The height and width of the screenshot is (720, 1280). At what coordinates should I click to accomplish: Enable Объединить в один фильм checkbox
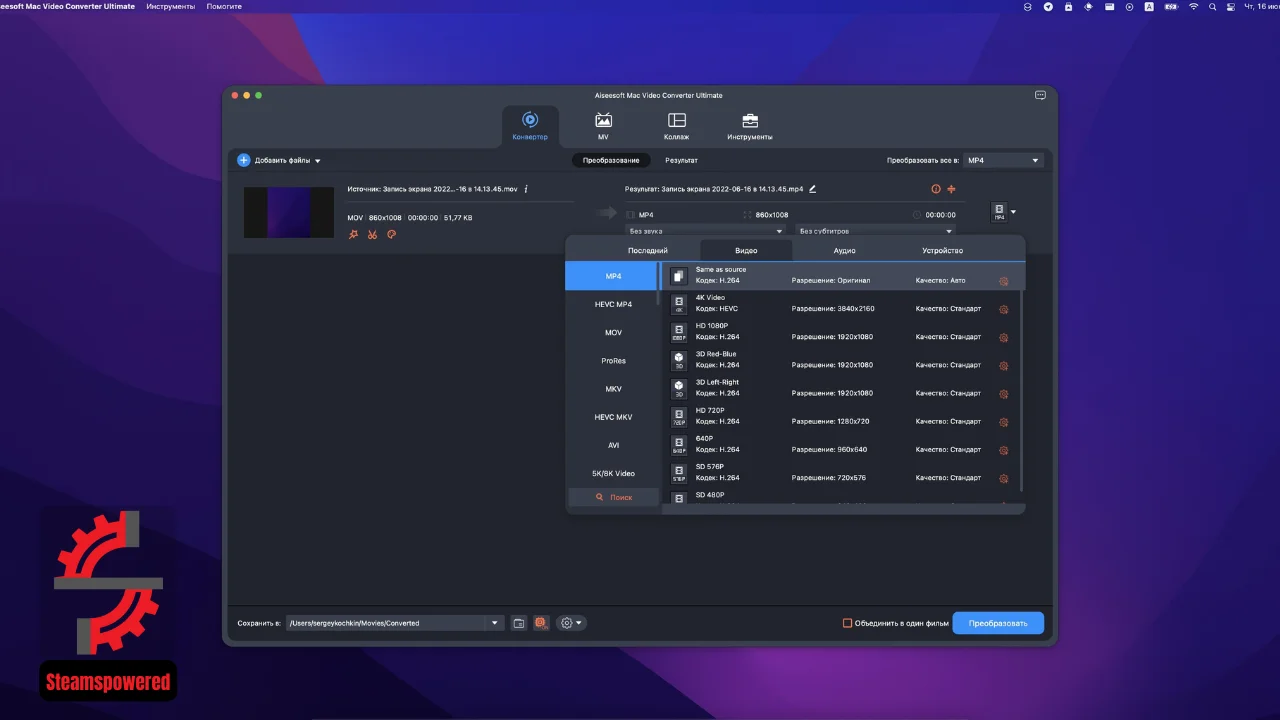click(847, 623)
